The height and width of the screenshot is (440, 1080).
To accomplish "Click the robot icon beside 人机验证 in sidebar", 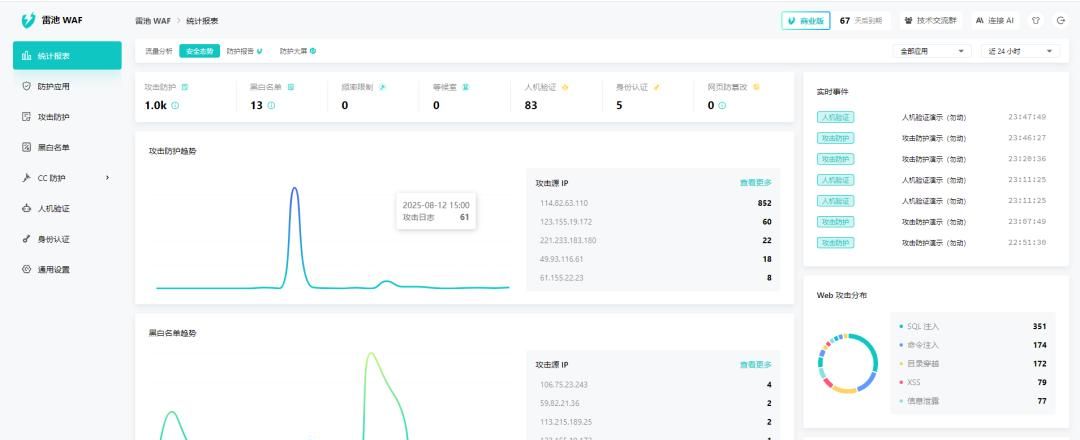I will point(26,208).
